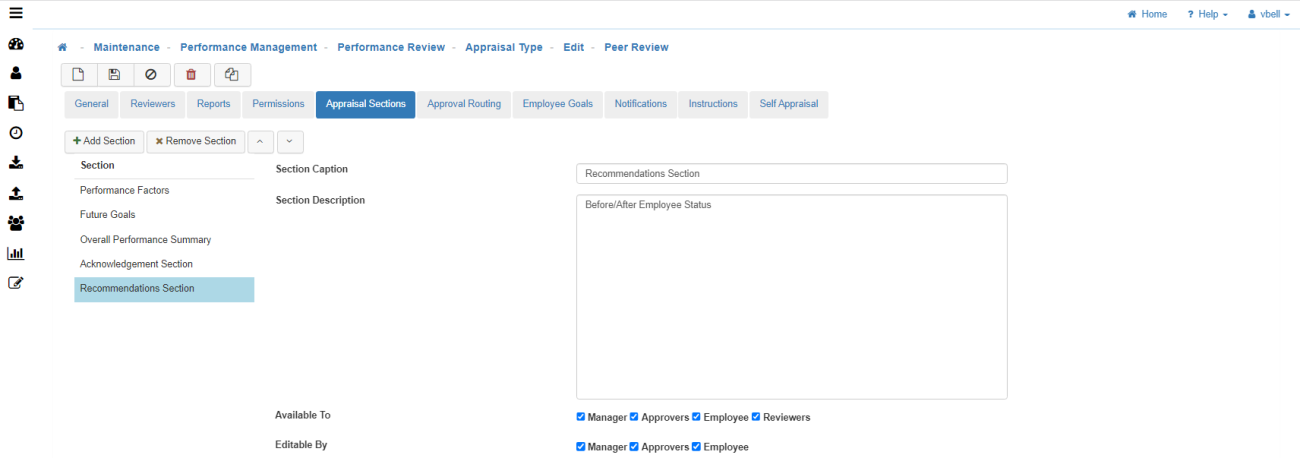
Task: Save using the floppy disk icon
Action: [x=114, y=75]
